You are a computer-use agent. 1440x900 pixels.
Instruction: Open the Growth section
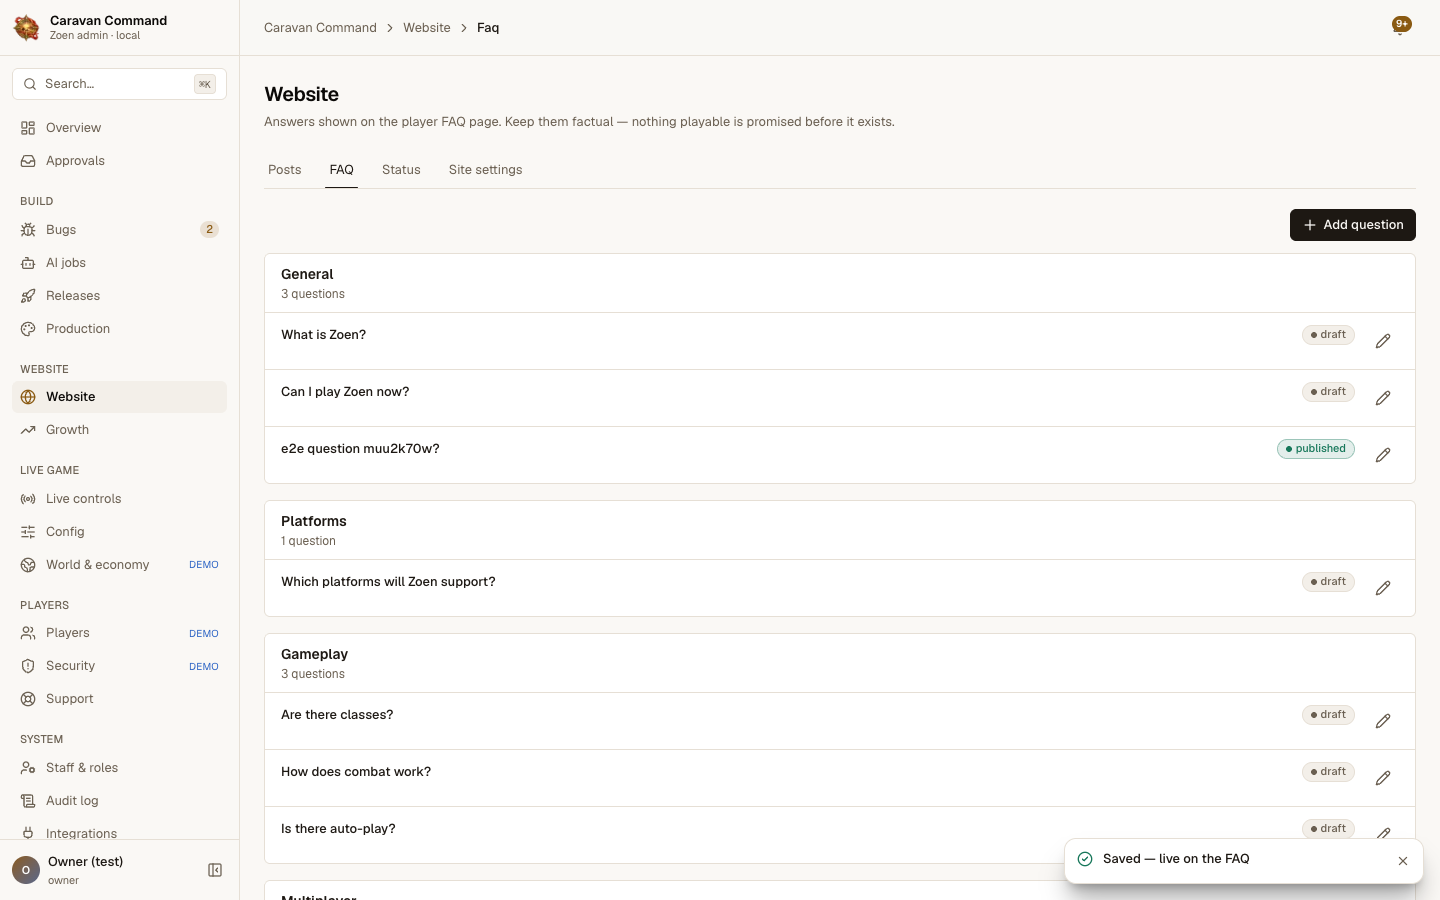[119, 430]
